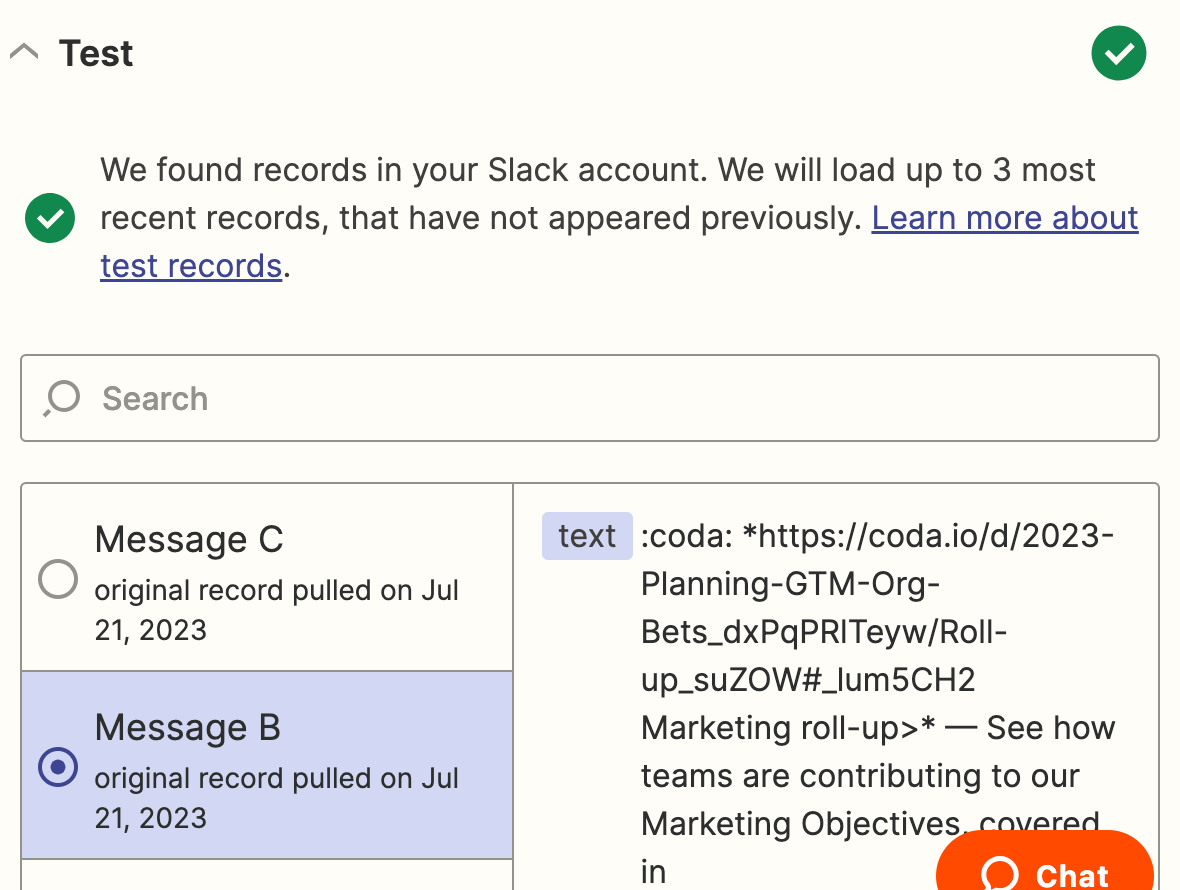Click the Test section heading
1180x890 pixels.
pyautogui.click(x=96, y=53)
